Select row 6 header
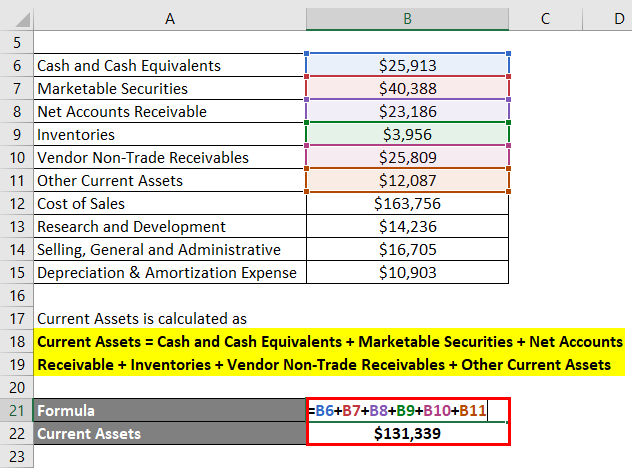 (17, 65)
